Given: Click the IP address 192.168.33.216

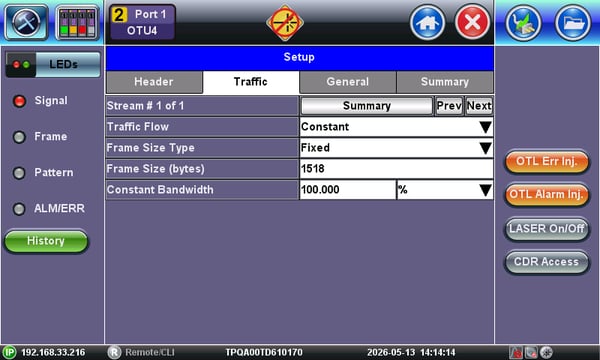Looking at the screenshot, I should [x=53, y=352].
